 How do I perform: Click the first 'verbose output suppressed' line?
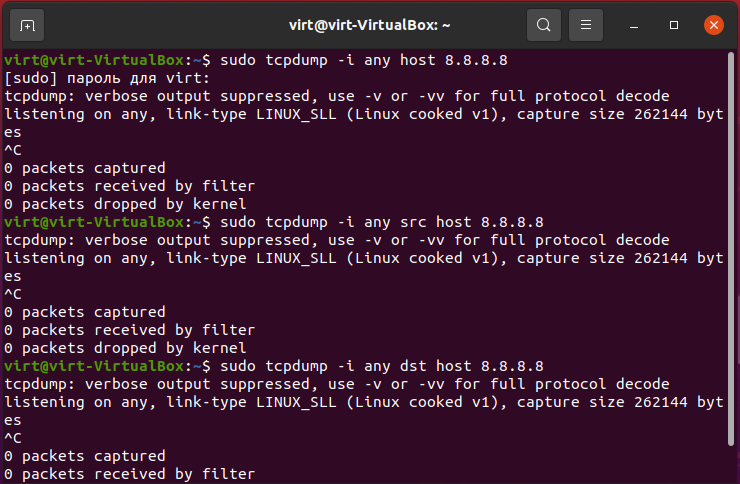coord(337,96)
